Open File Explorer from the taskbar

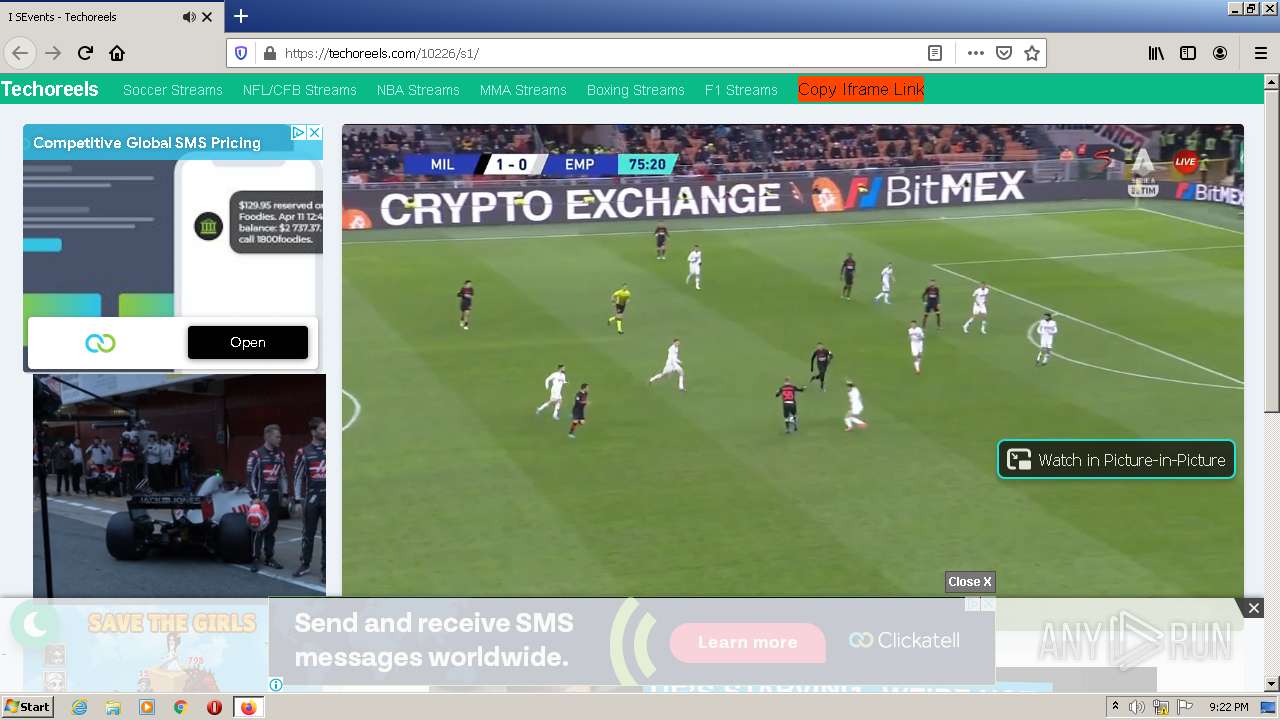[113, 707]
